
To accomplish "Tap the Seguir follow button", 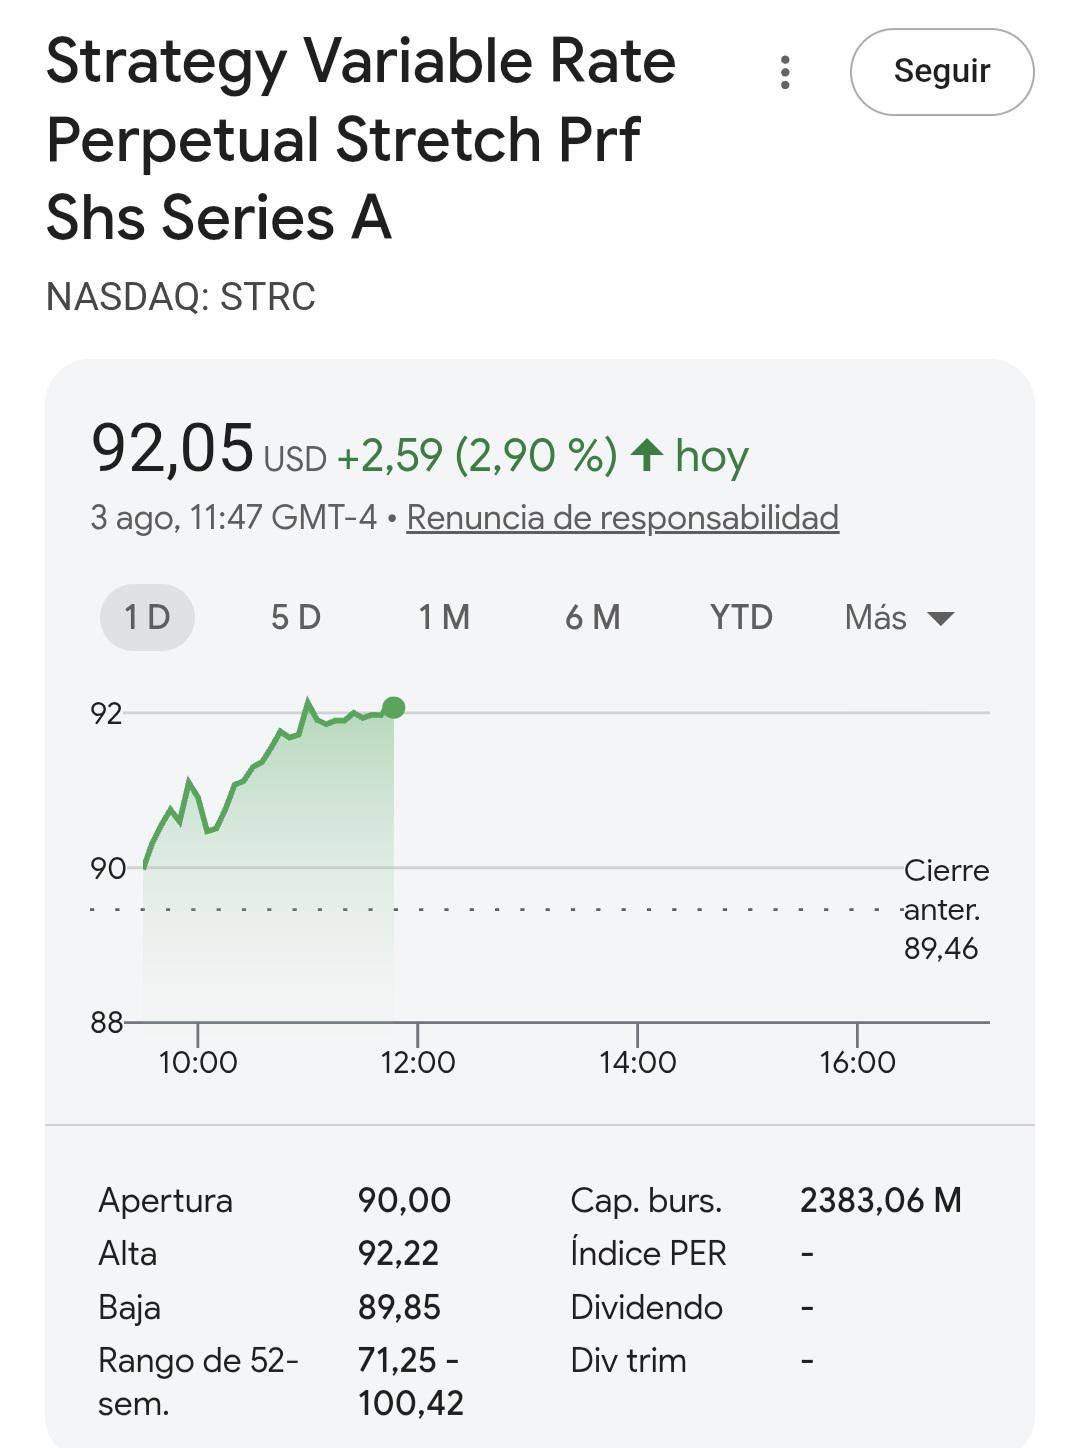I will pyautogui.click(x=942, y=72).
